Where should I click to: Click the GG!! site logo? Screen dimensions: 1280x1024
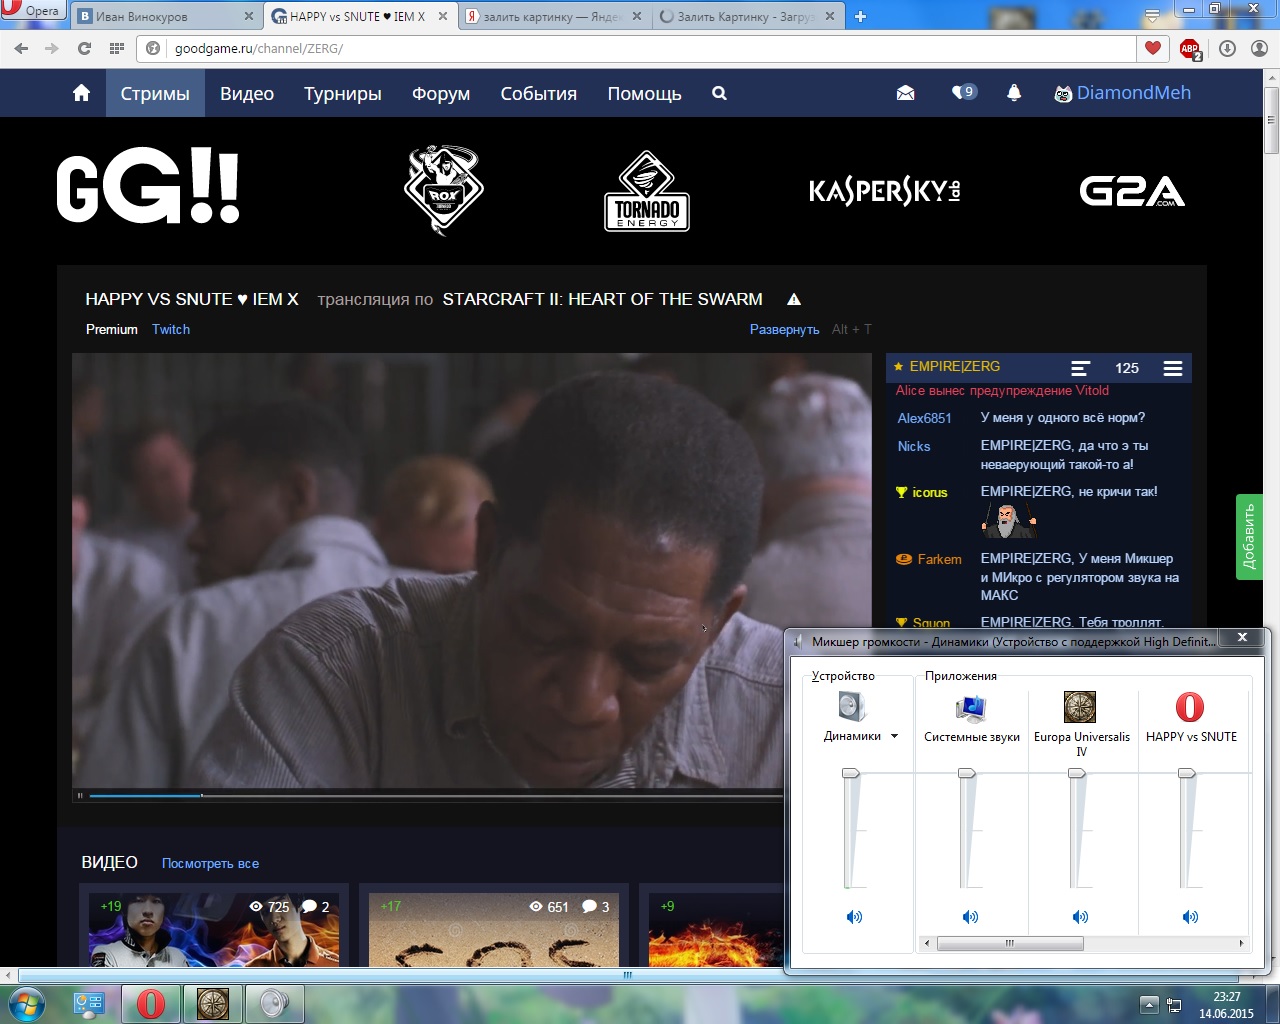coord(148,187)
